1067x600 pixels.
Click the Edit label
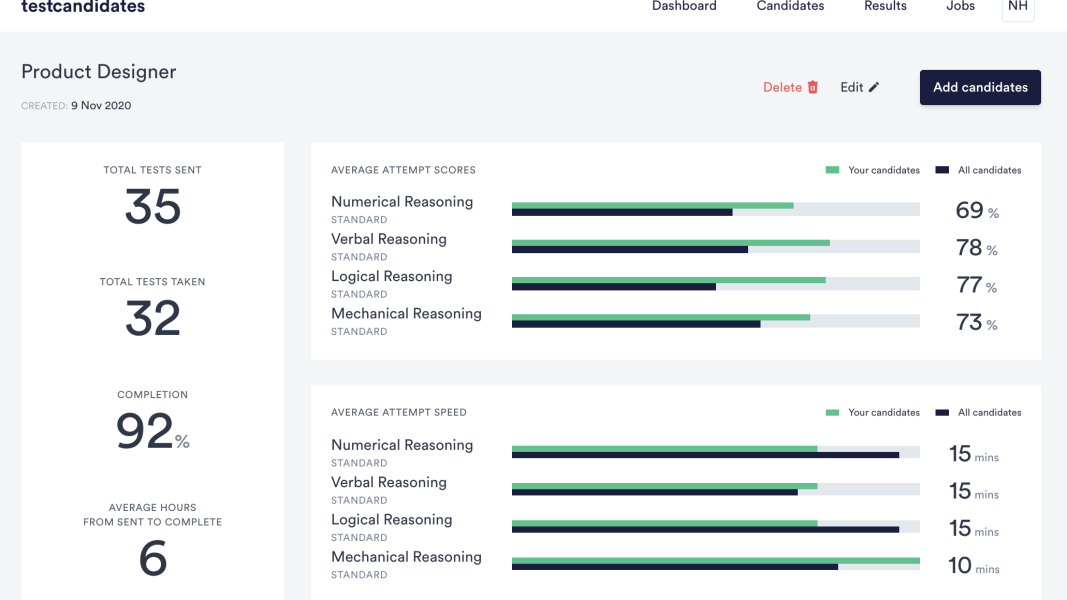(x=852, y=87)
